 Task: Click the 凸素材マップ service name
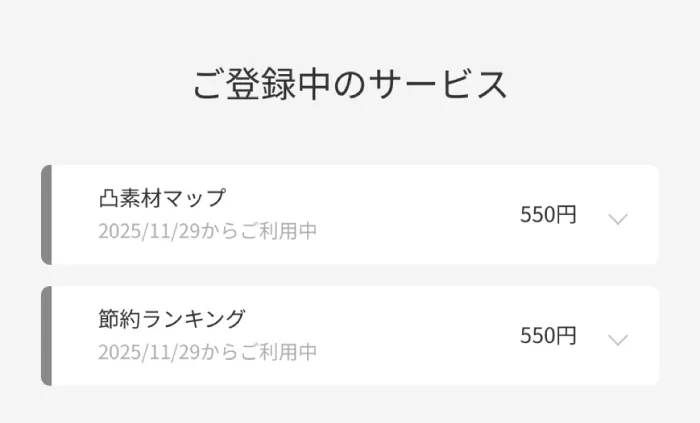tap(162, 197)
